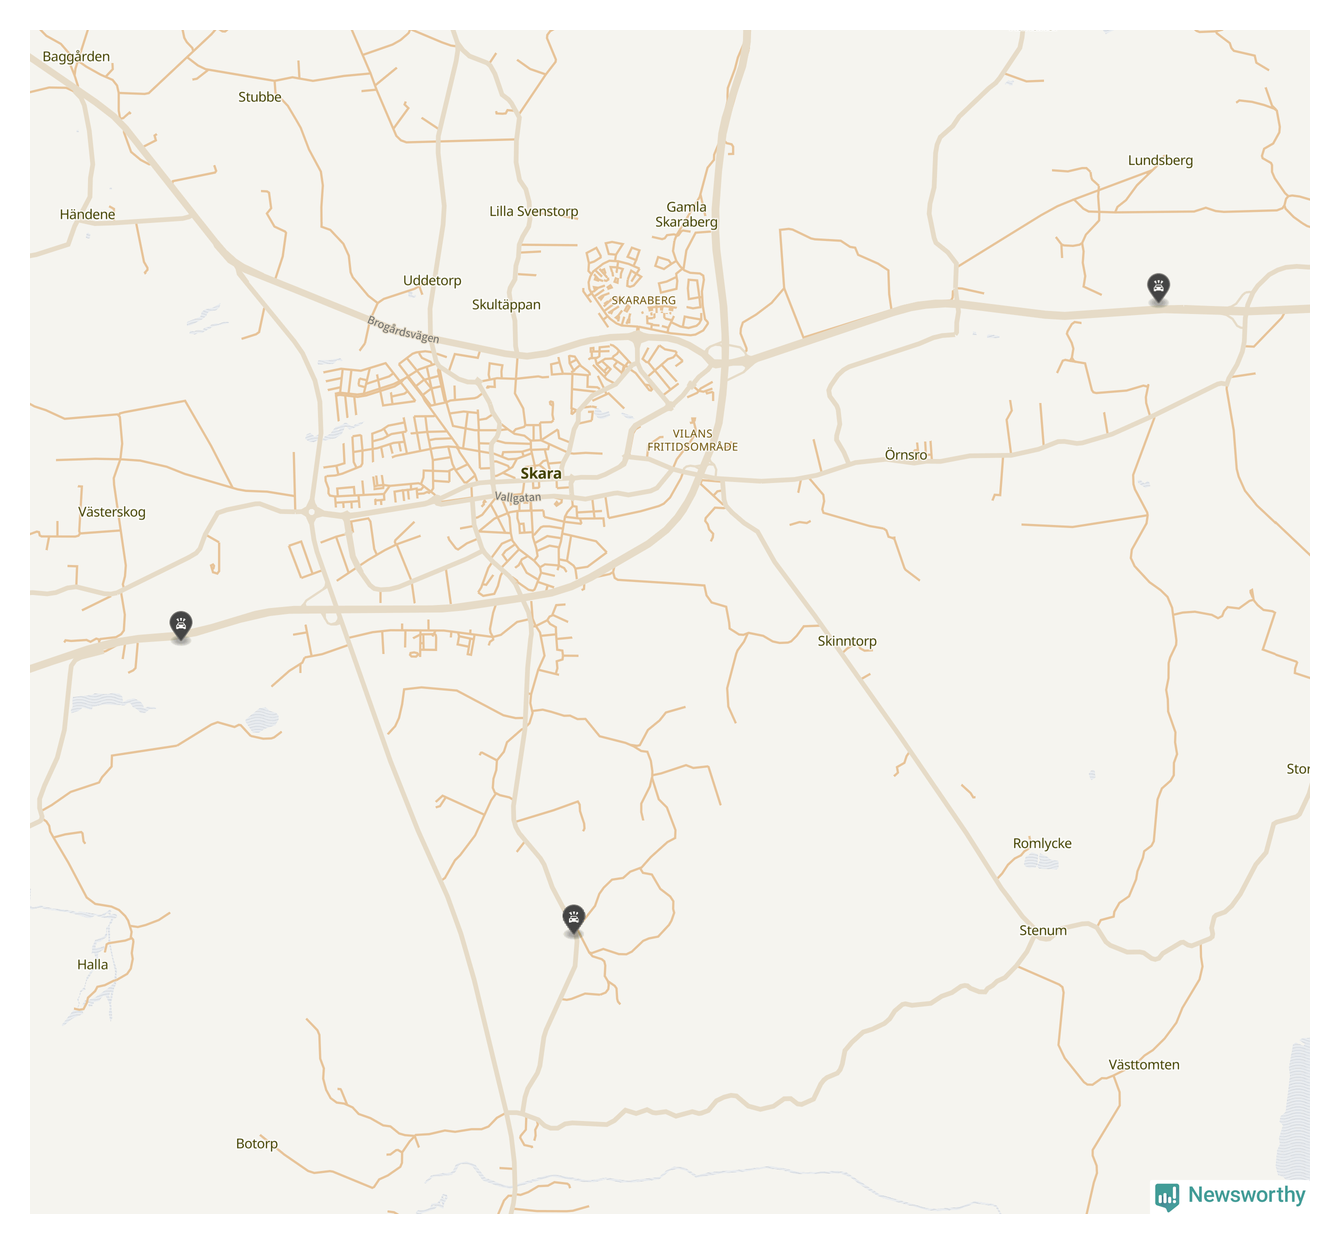This screenshot has width=1340, height=1244.
Task: Click the car marker east of Skara near Lundsberg
Action: tap(1158, 288)
